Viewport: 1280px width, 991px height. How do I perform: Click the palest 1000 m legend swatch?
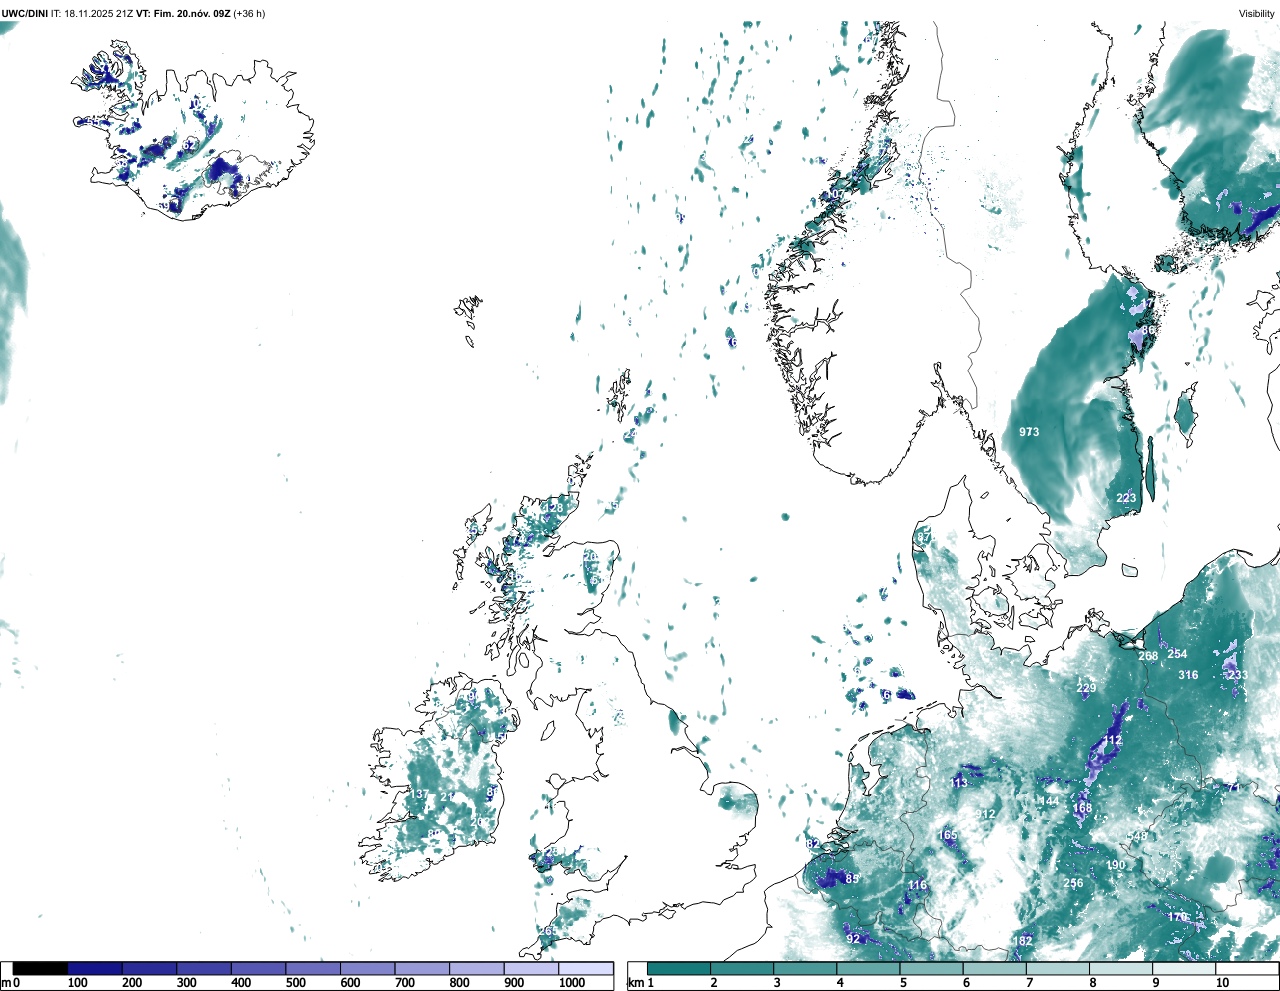tap(586, 969)
